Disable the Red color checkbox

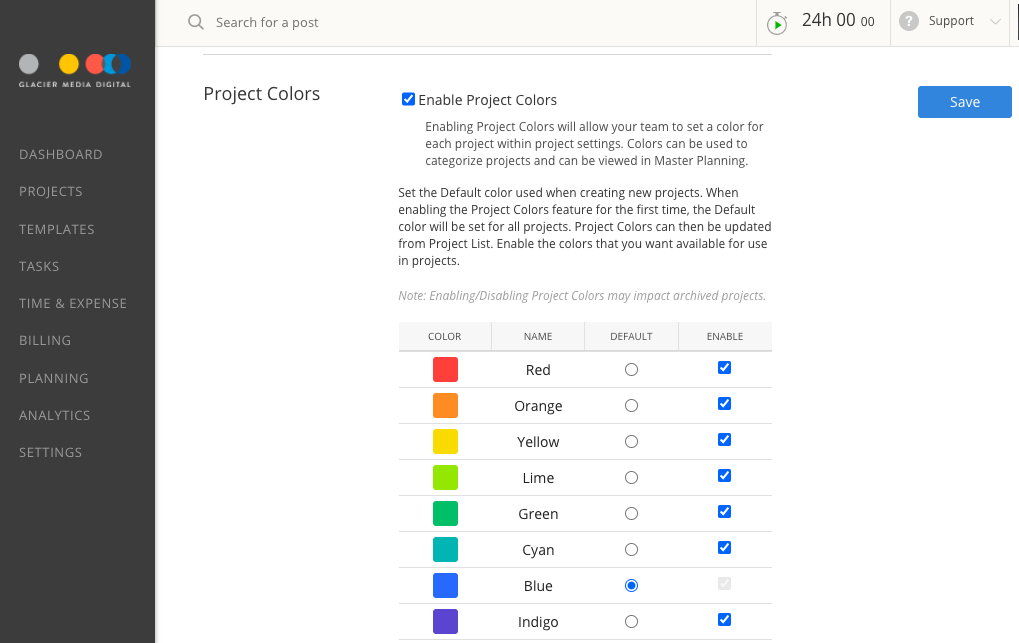725,368
